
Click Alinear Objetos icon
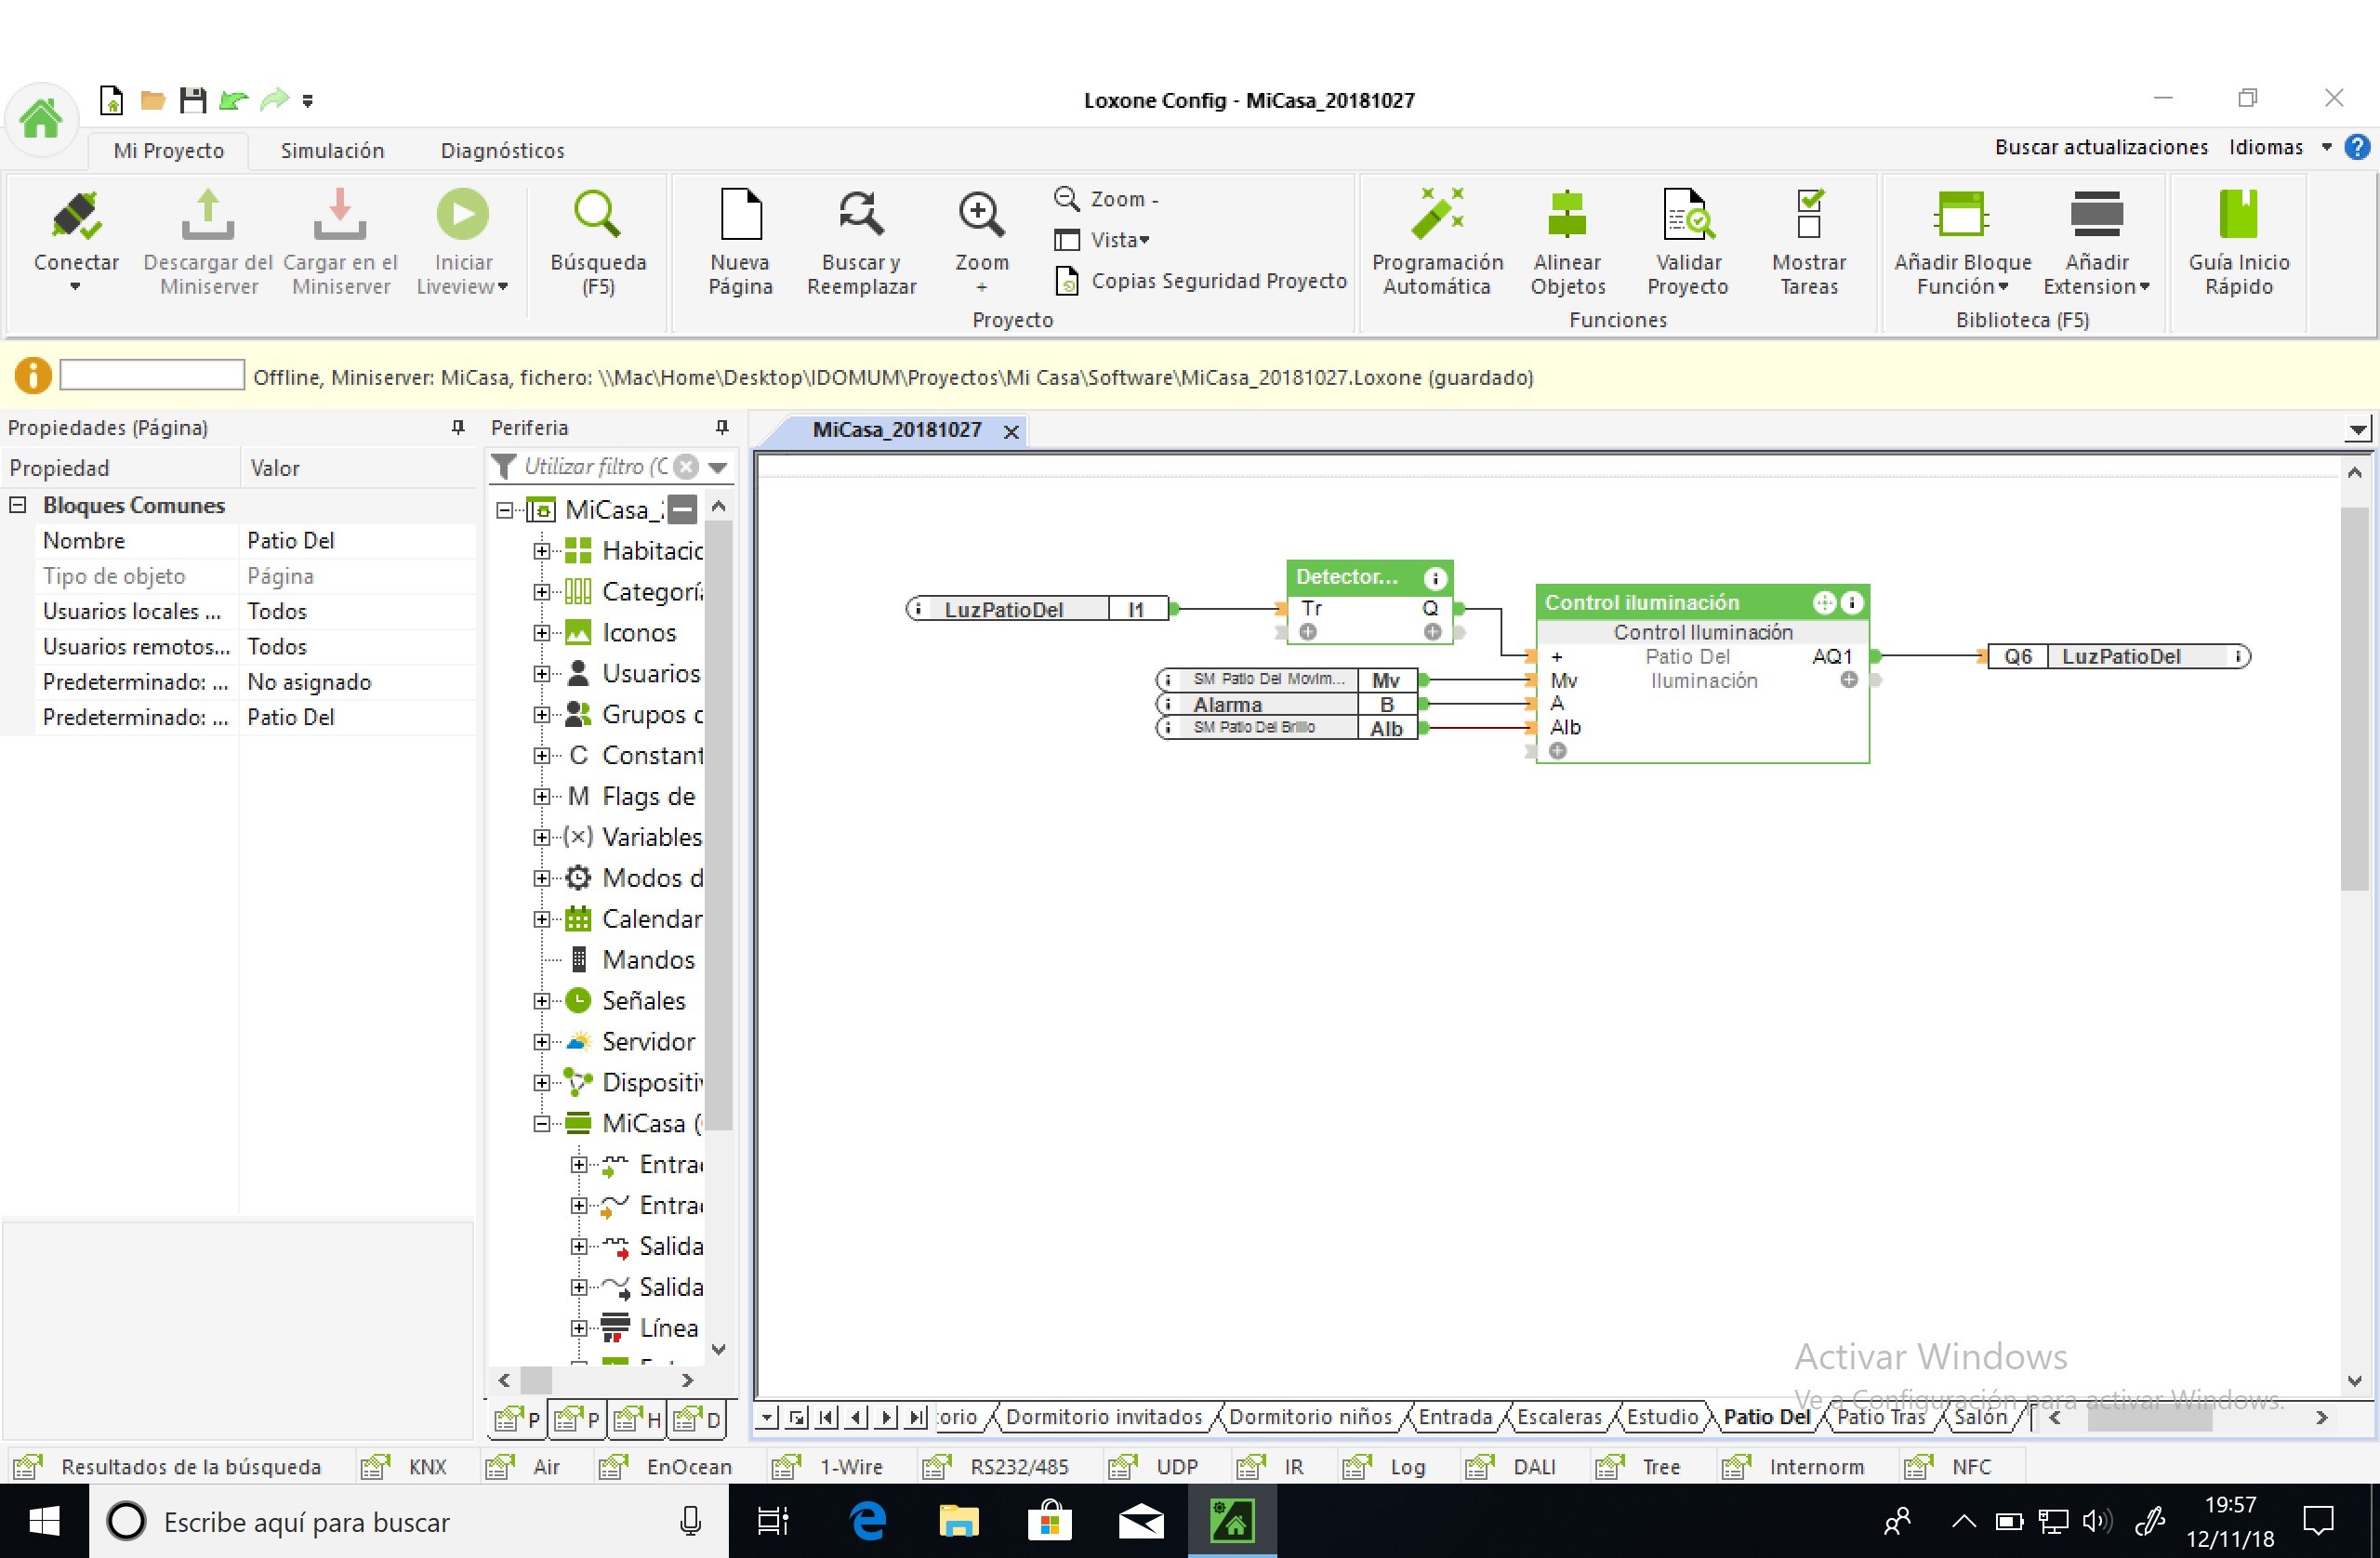[x=1567, y=216]
